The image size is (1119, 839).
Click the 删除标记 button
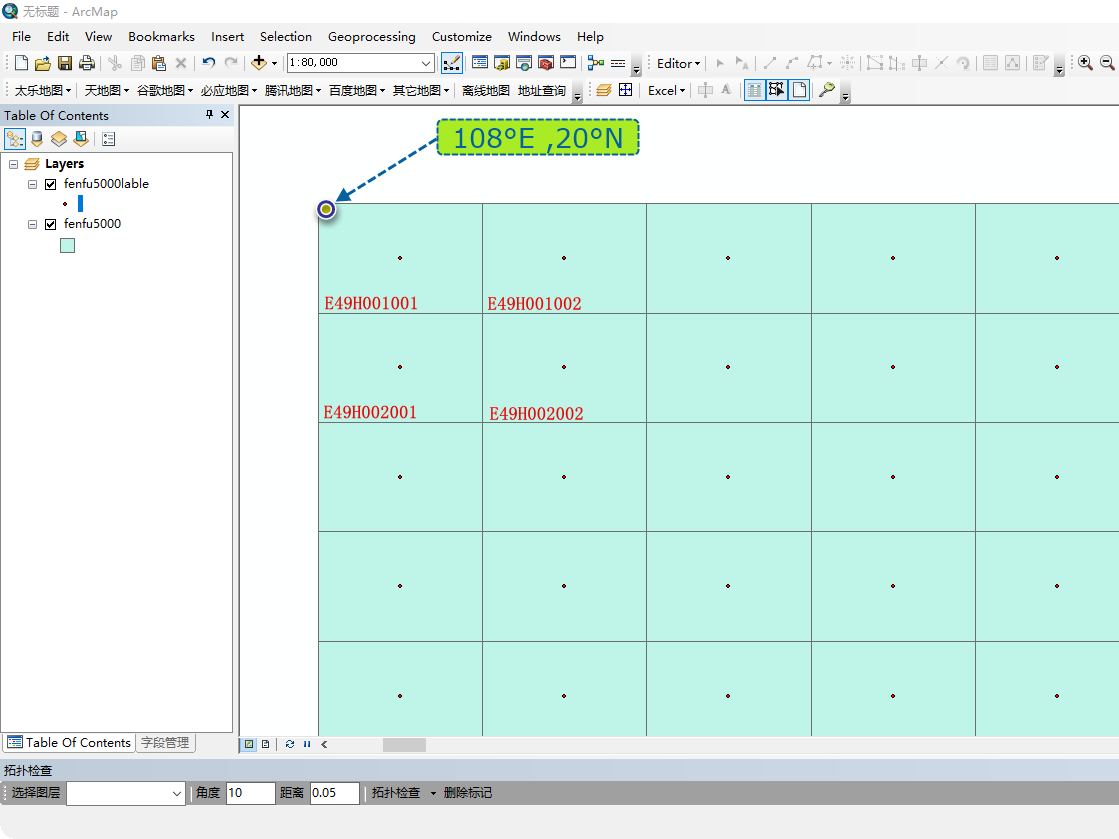pyautogui.click(x=467, y=793)
